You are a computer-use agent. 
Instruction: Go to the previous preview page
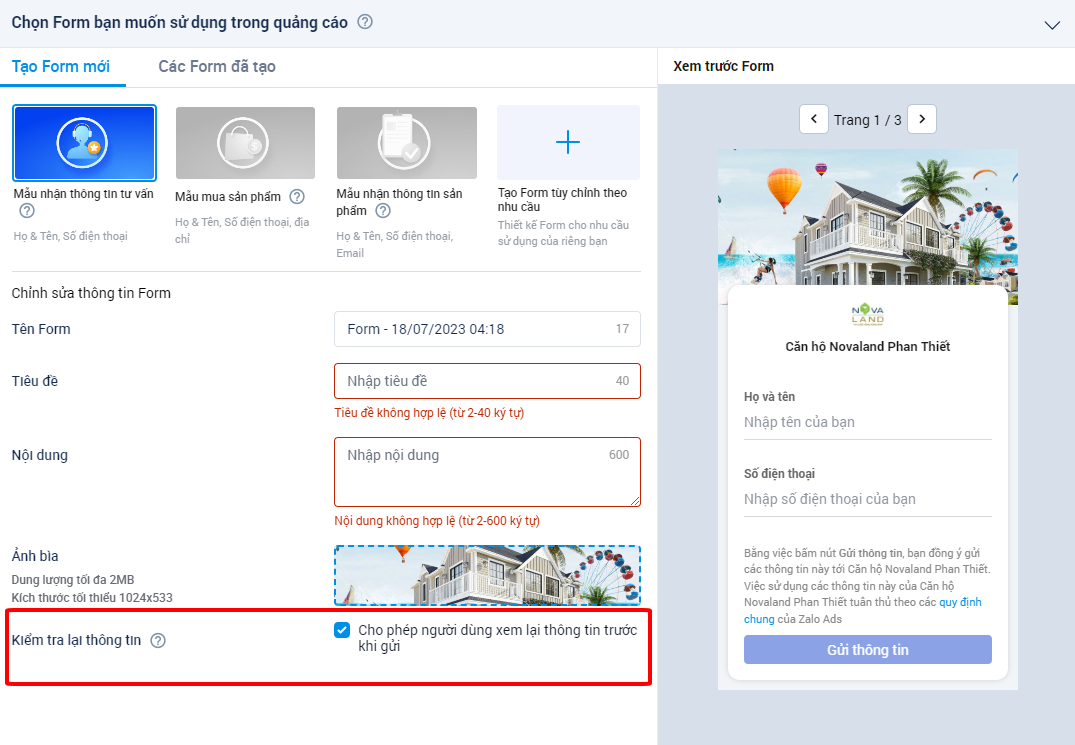[813, 118]
